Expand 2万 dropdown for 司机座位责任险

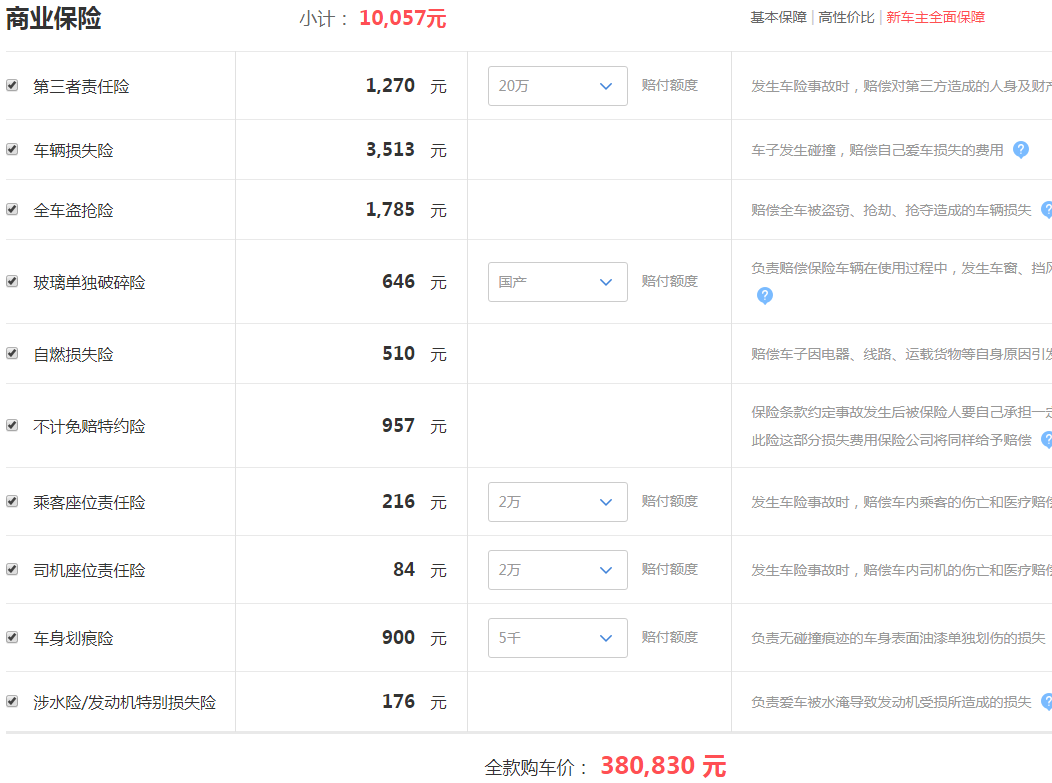coord(558,570)
